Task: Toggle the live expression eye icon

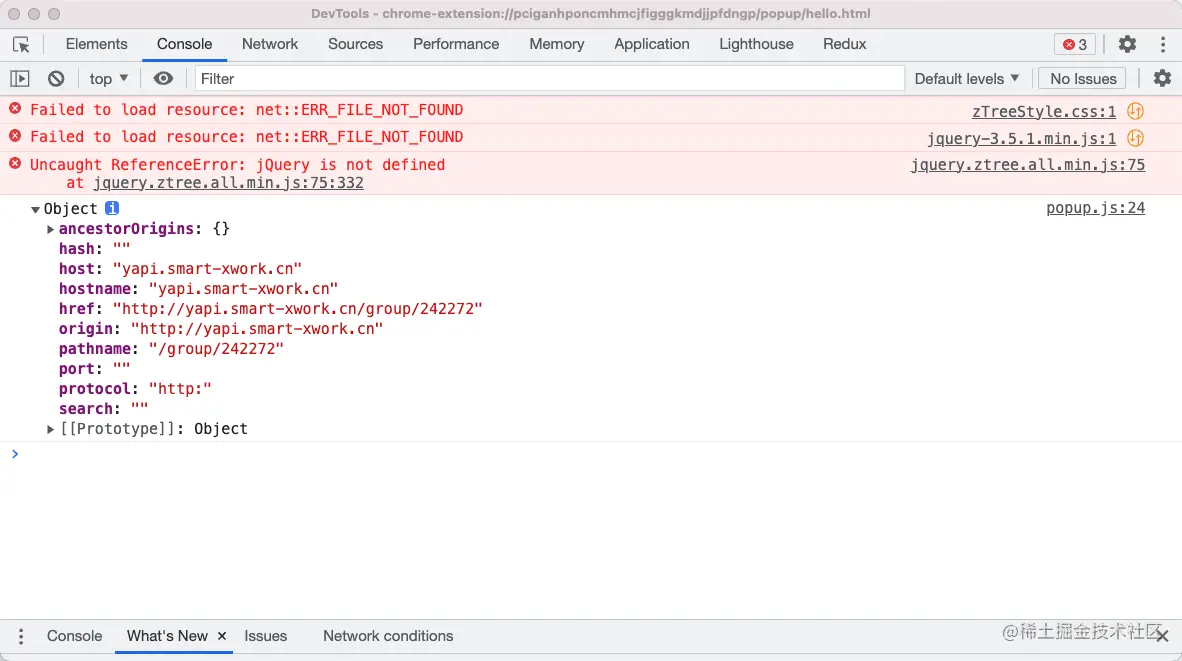Action: point(164,78)
